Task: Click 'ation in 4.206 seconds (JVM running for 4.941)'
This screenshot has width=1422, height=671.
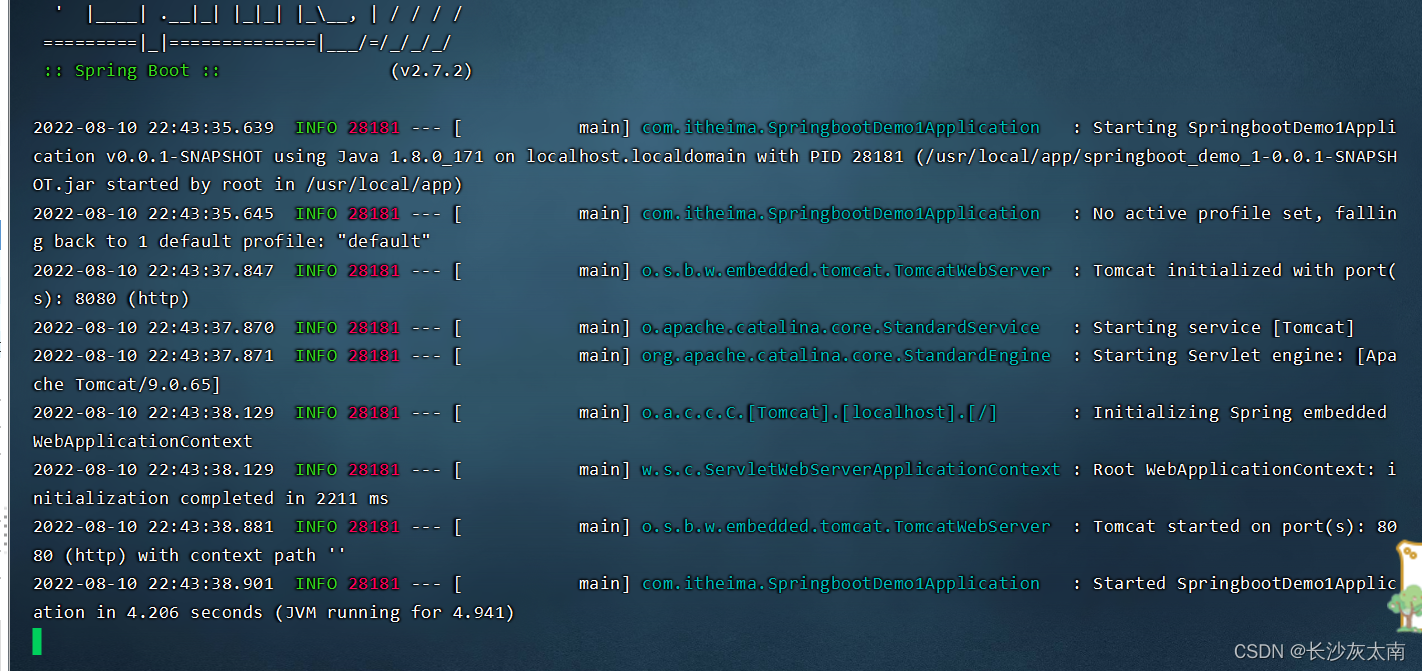Action: click(x=274, y=612)
